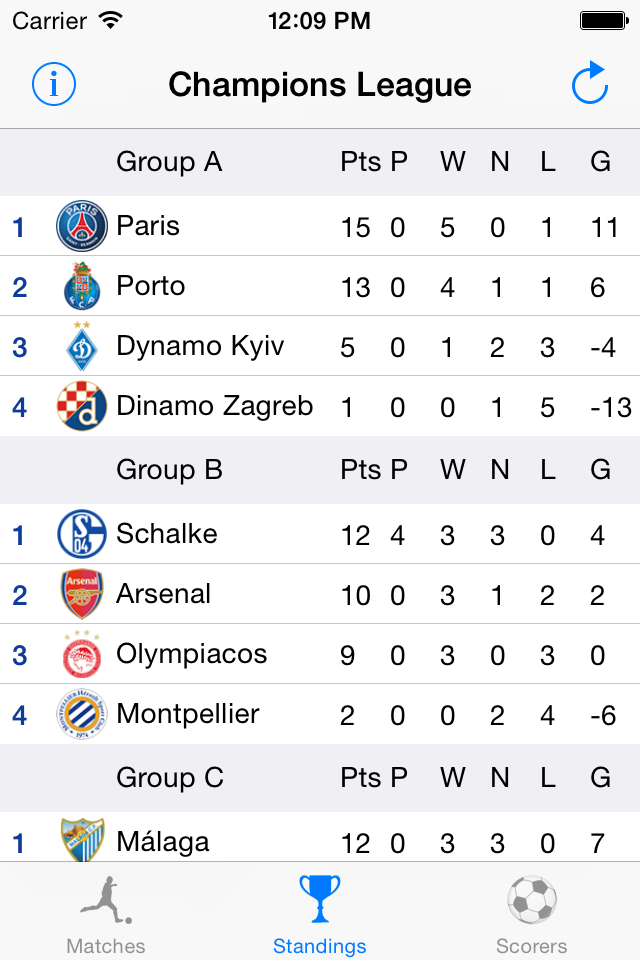Tap the Olympiacos club logo
Image resolution: width=640 pixels, height=960 pixels.
click(x=81, y=654)
